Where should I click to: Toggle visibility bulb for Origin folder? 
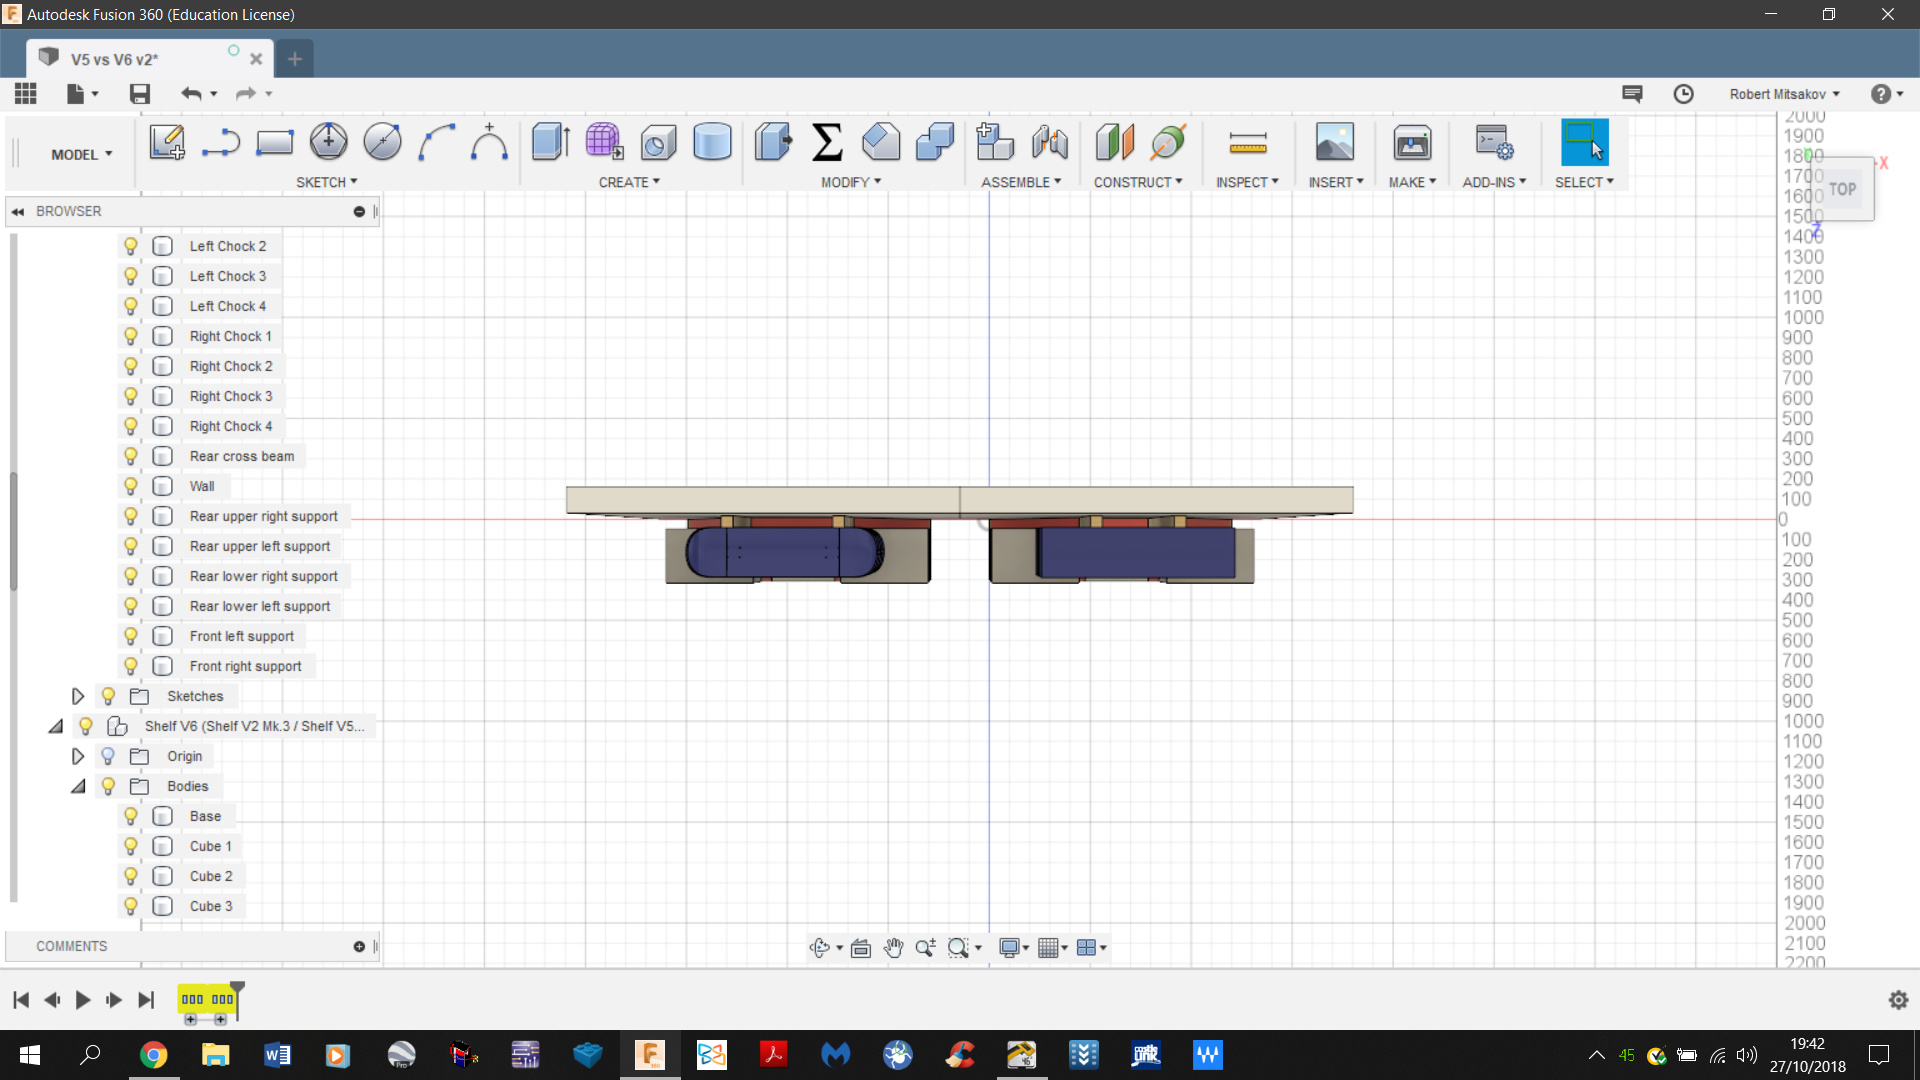click(108, 756)
